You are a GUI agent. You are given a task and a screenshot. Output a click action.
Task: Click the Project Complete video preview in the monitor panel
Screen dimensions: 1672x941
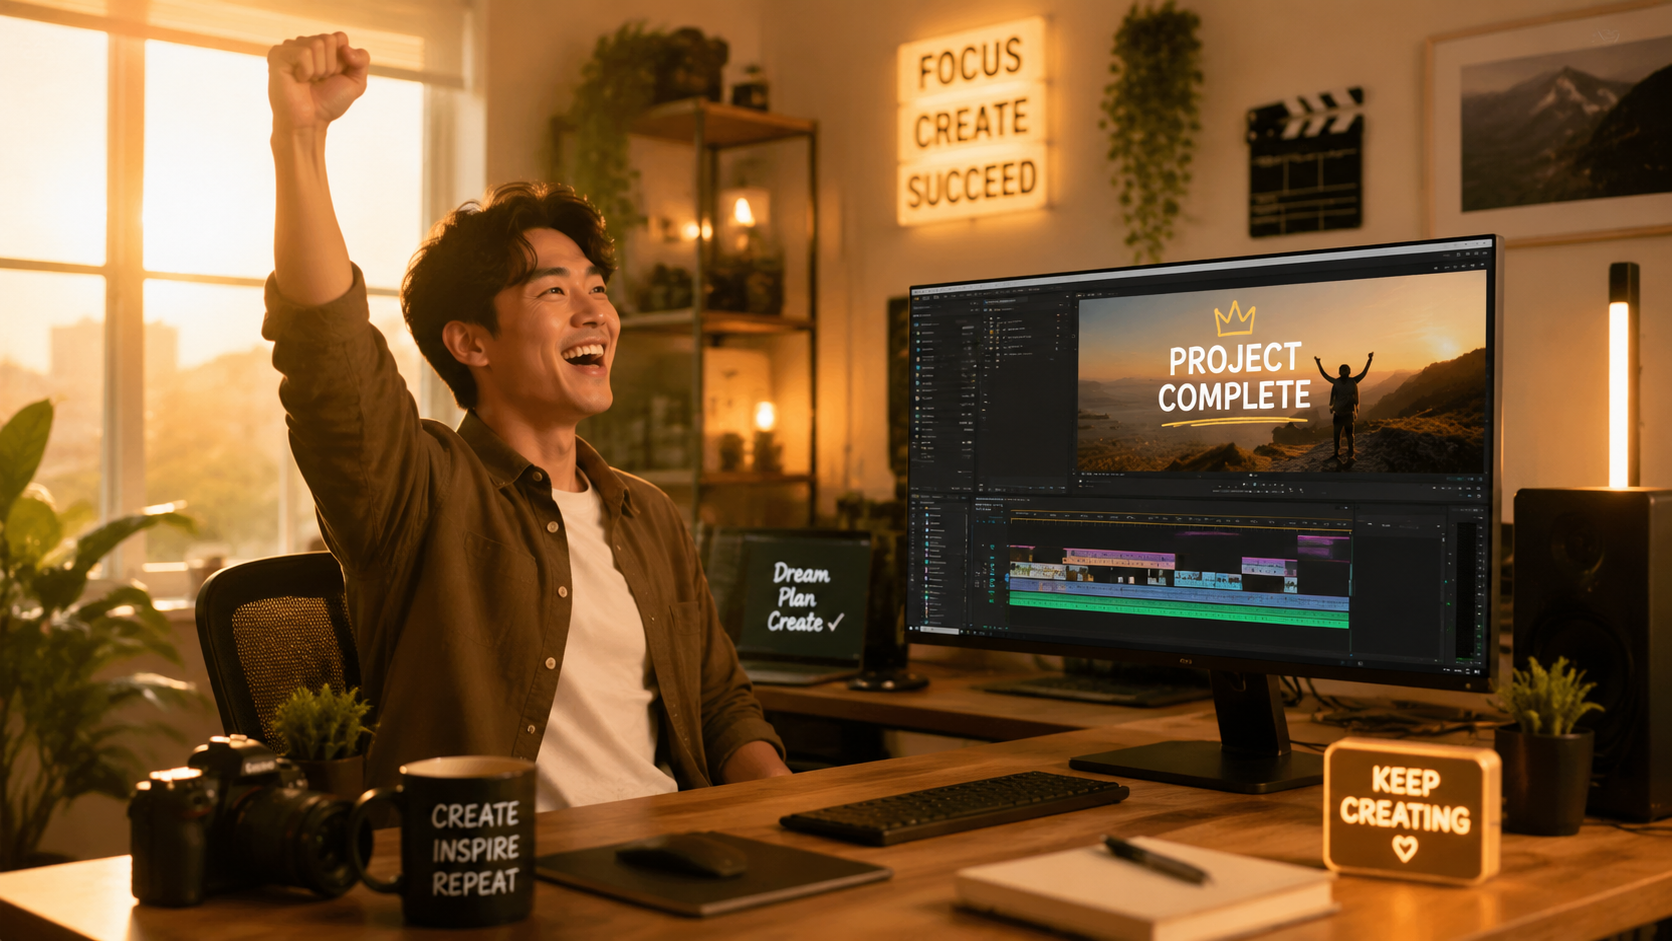click(x=1282, y=373)
